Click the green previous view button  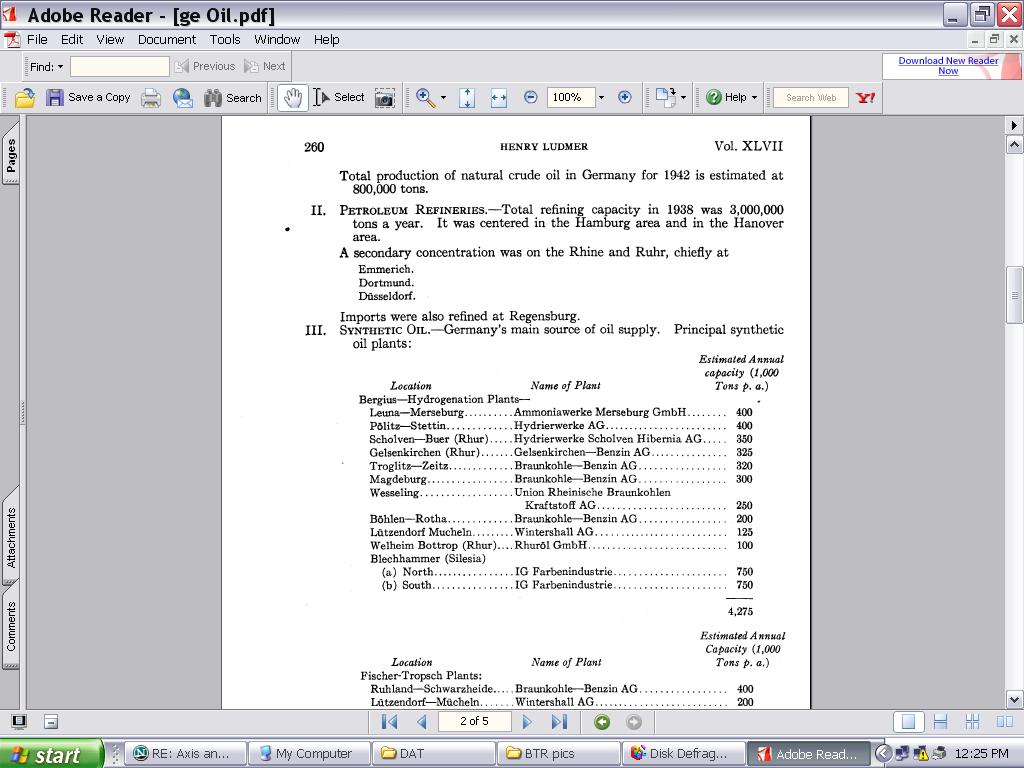602,722
